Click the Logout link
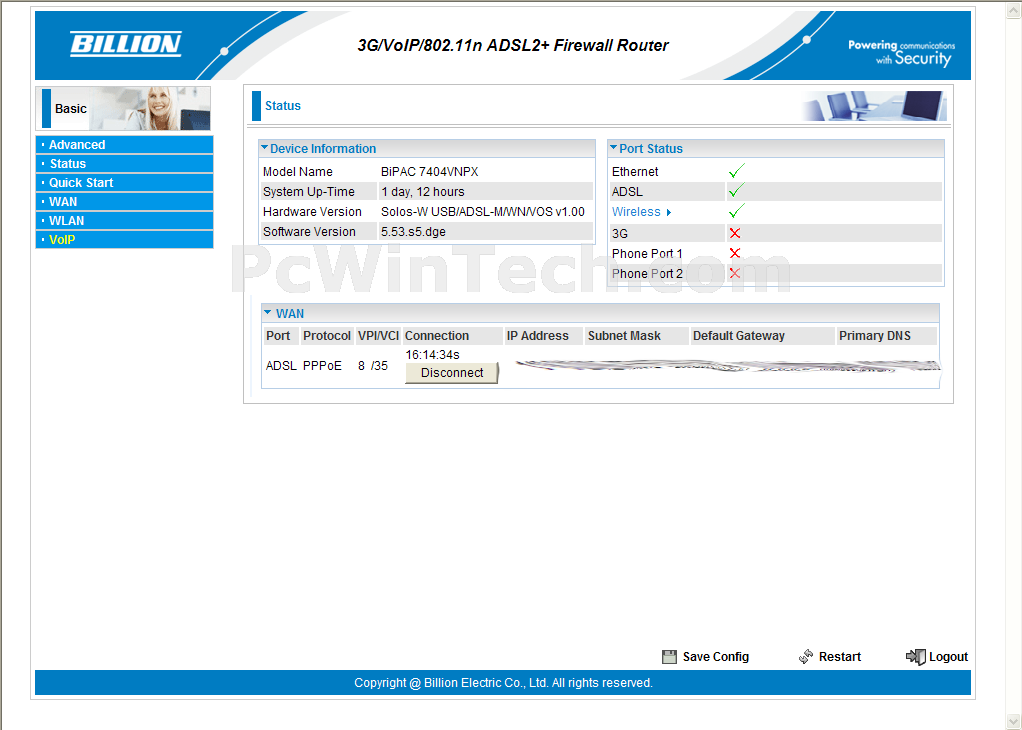 pos(948,657)
